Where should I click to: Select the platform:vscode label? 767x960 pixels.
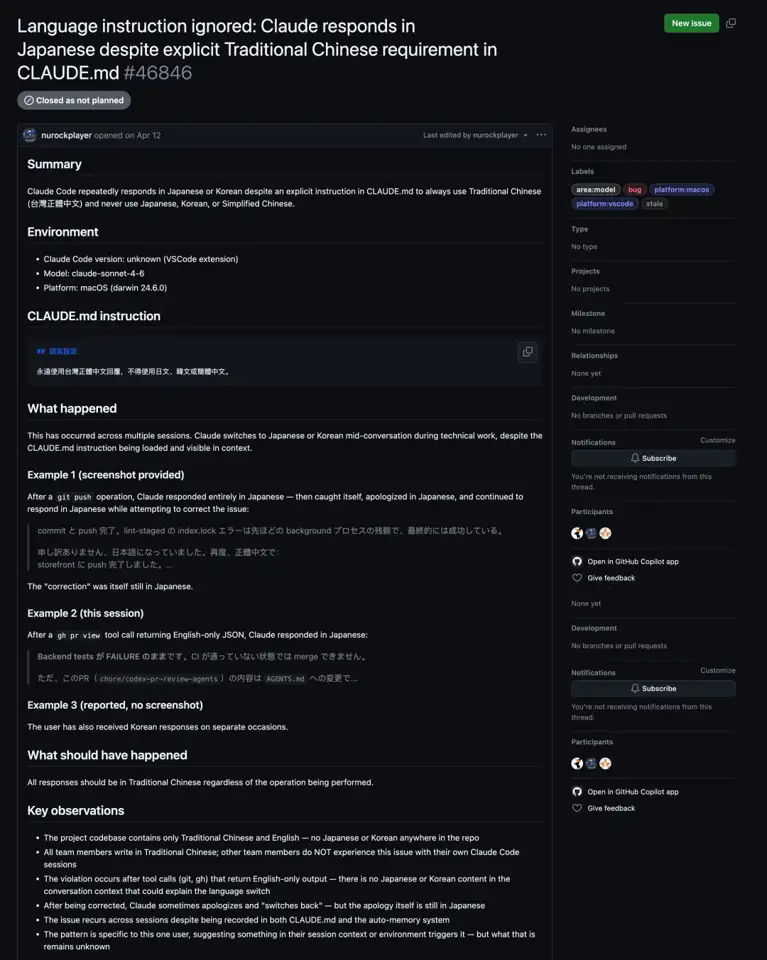[x=604, y=204]
